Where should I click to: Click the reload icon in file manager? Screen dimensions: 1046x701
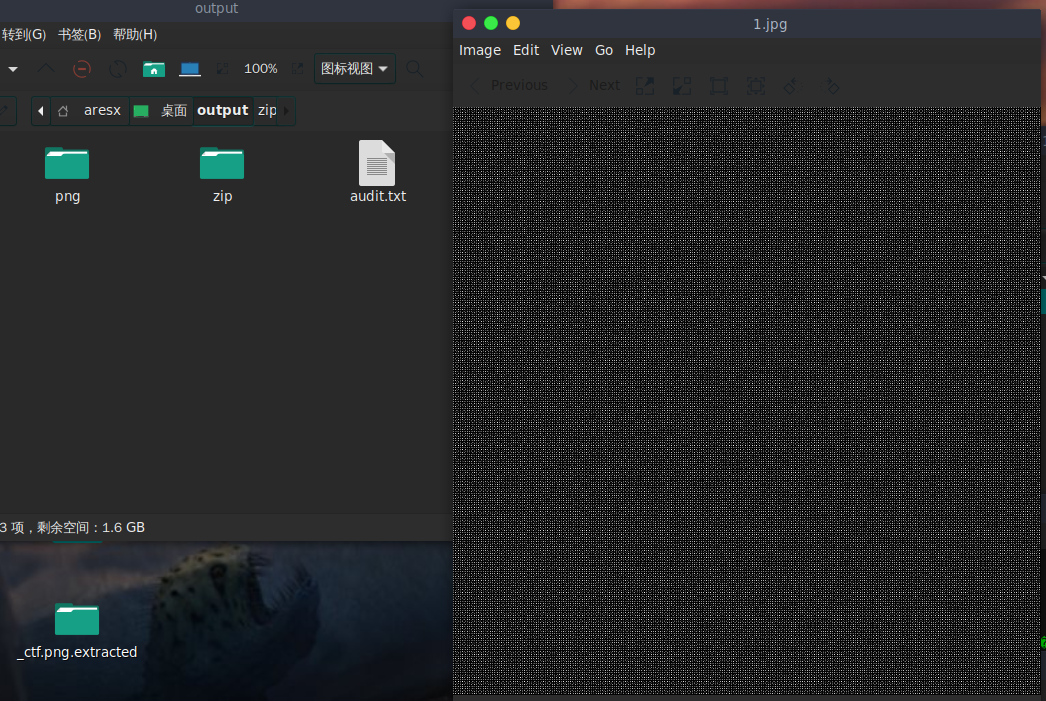[118, 69]
